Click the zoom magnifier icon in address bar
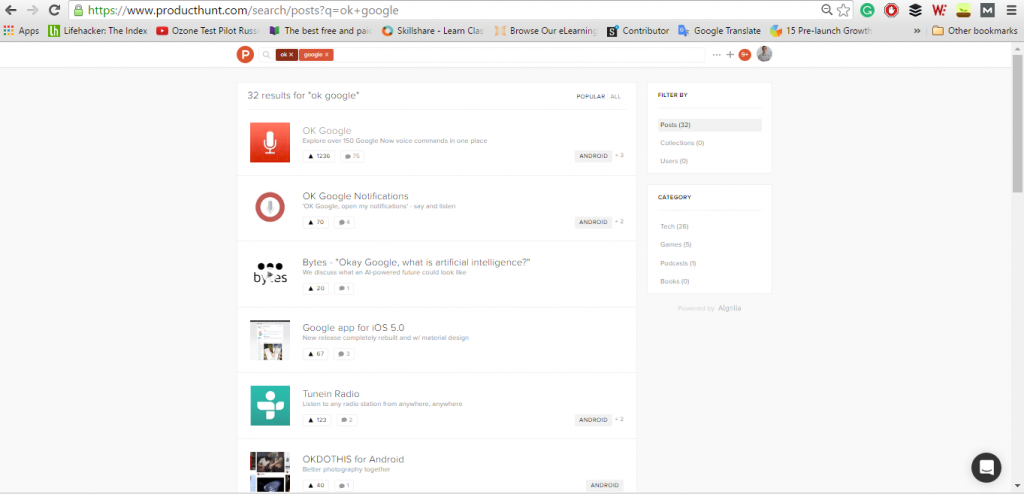 pyautogui.click(x=827, y=10)
